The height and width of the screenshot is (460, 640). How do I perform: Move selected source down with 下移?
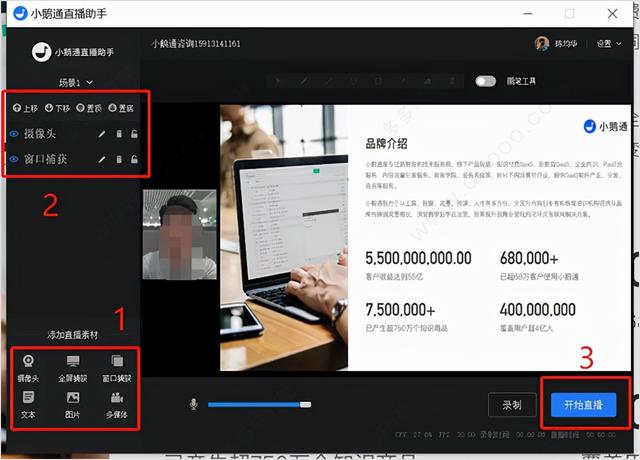tap(57, 108)
